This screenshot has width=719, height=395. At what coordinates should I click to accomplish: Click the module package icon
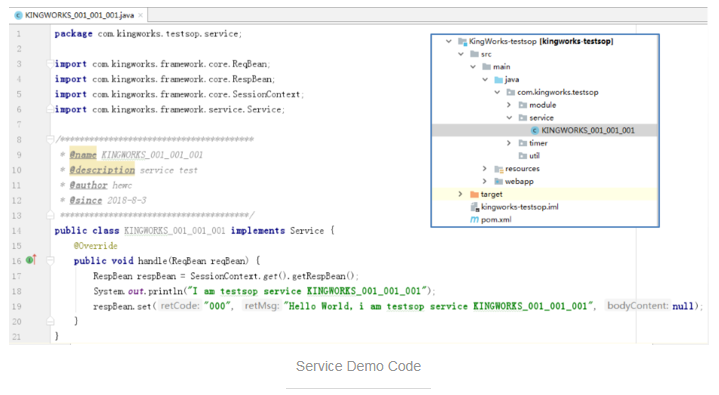click(523, 105)
